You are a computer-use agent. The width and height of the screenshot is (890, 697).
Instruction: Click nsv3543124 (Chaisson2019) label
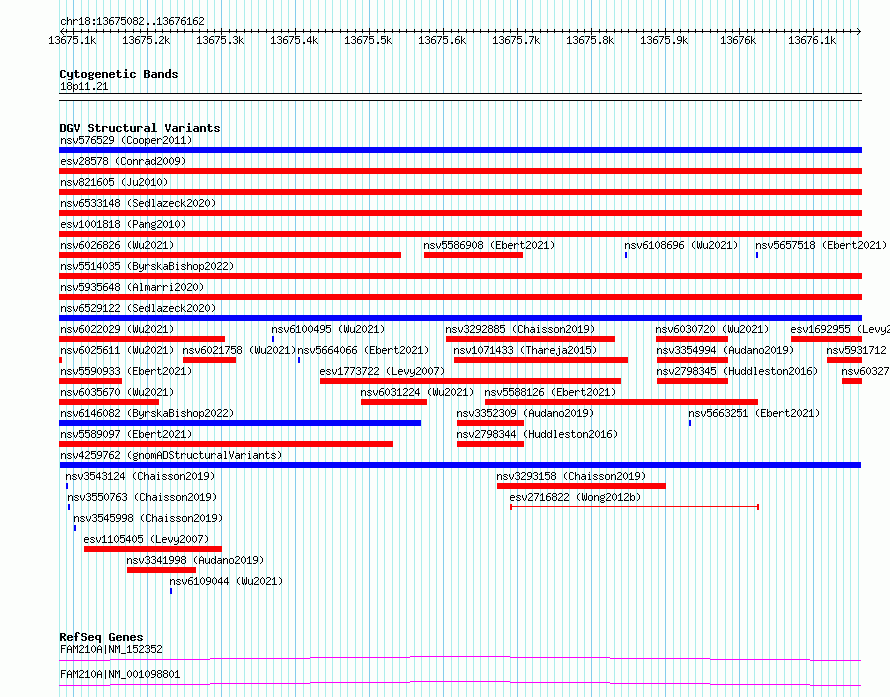[x=140, y=476]
